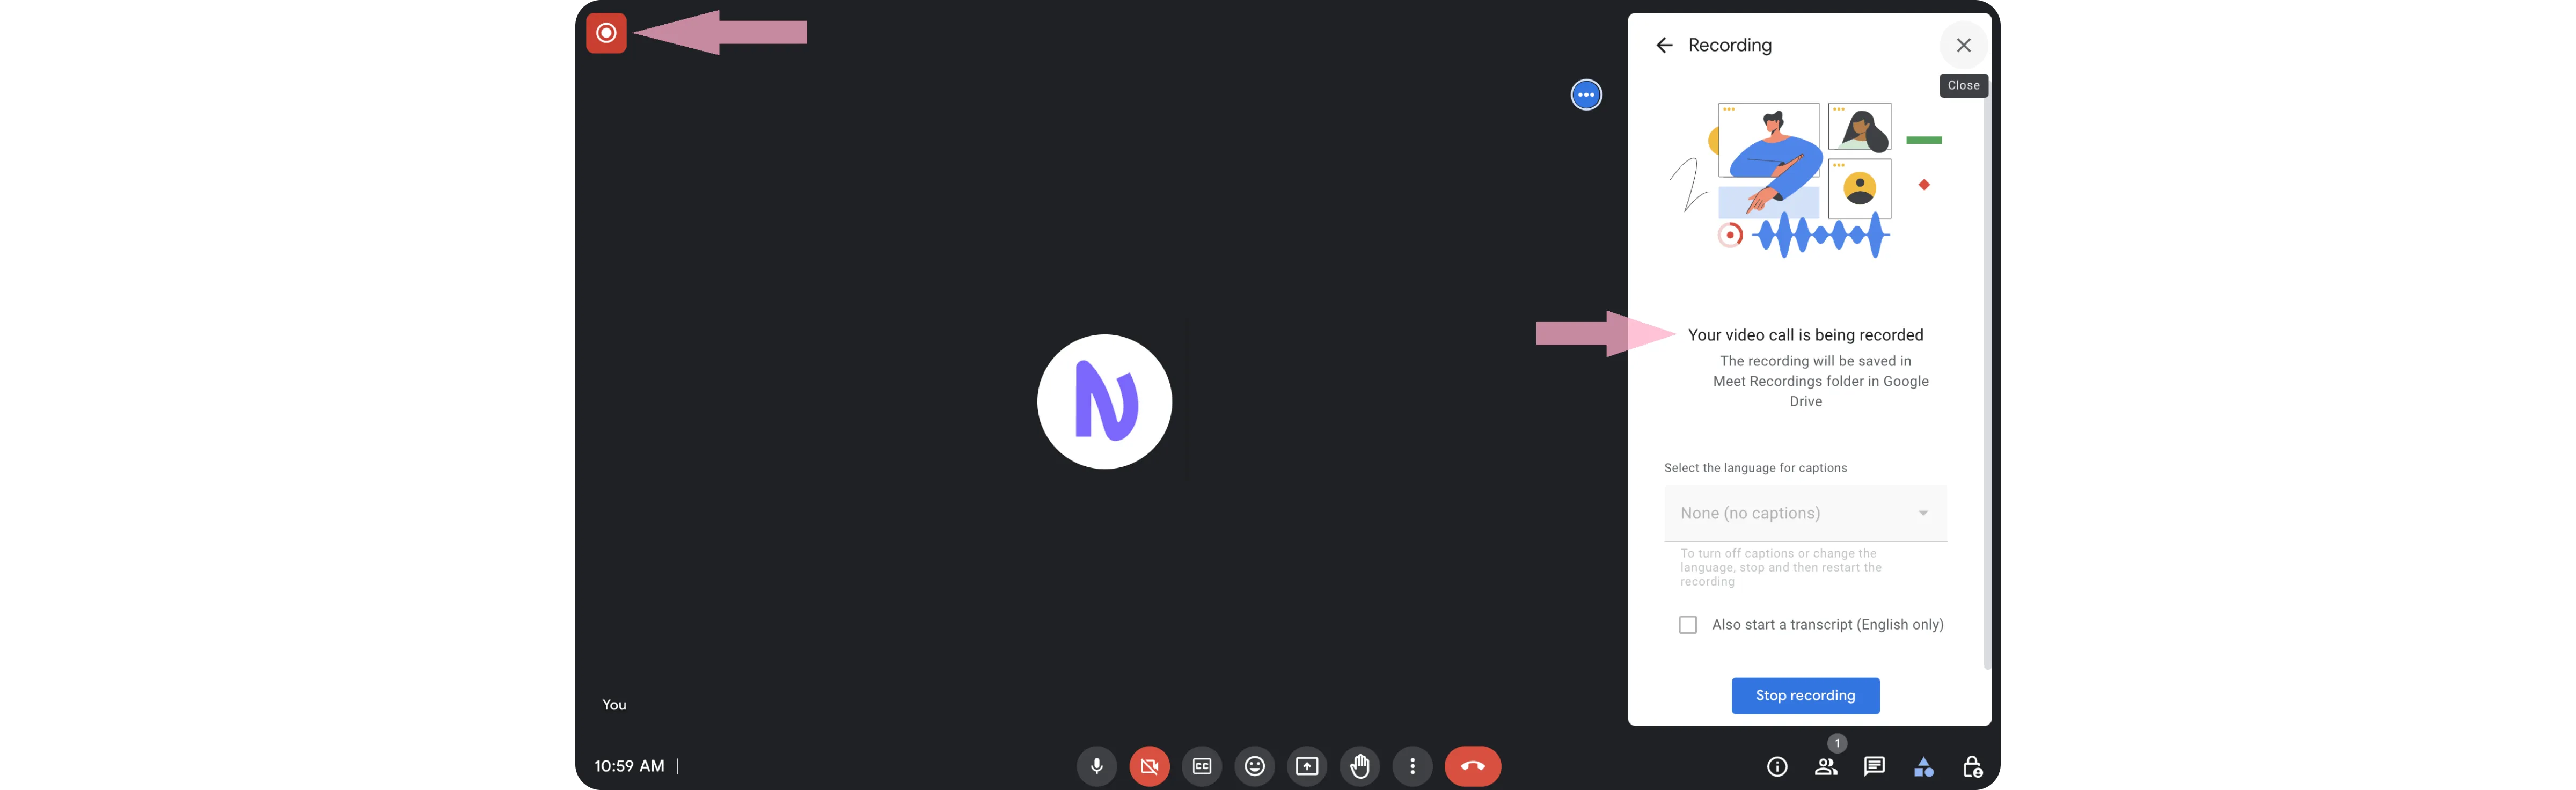Open the in-call chat panel
This screenshot has height=790, width=2576.
tap(1874, 766)
